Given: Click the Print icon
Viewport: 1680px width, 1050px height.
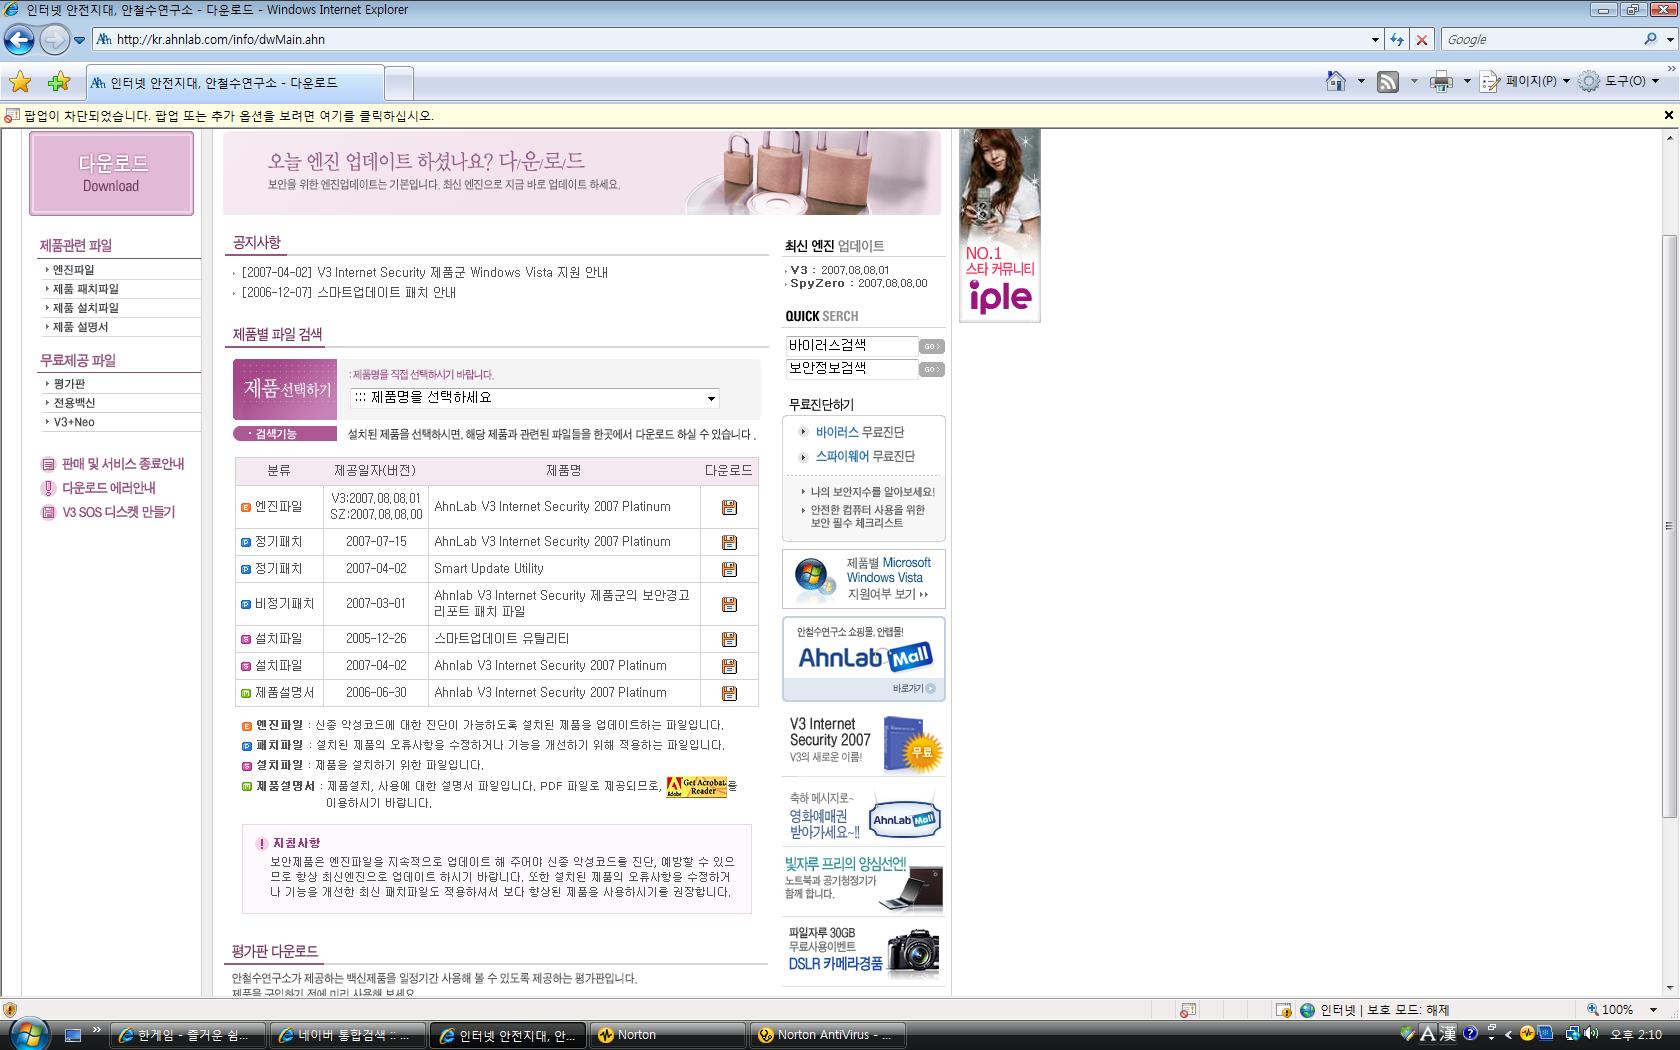Looking at the screenshot, I should (x=1441, y=82).
